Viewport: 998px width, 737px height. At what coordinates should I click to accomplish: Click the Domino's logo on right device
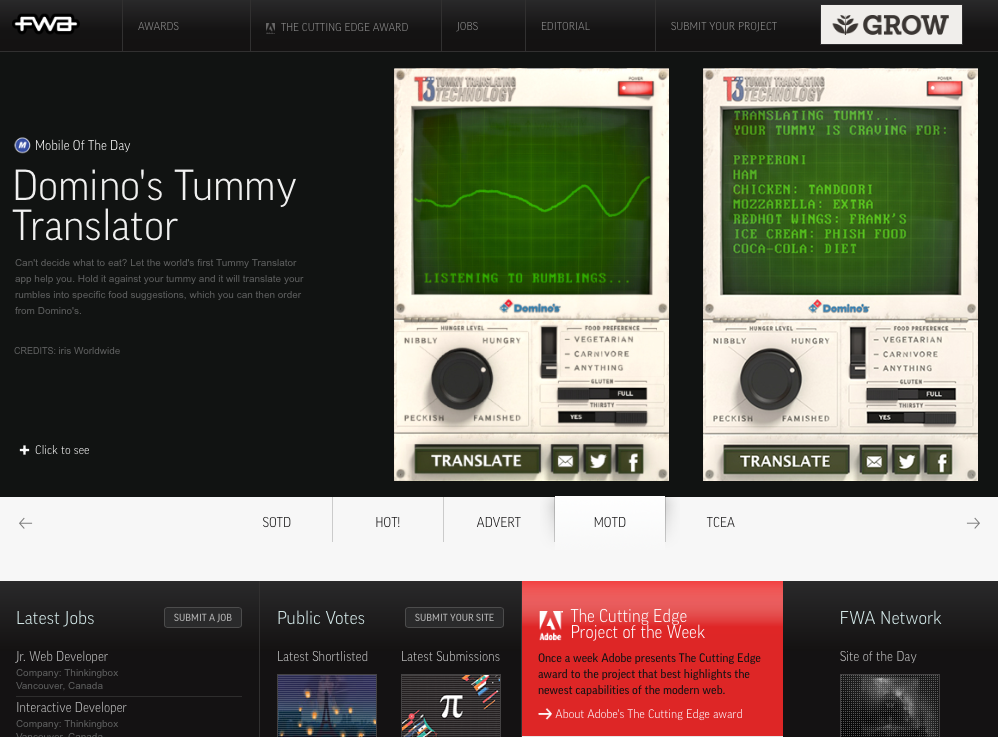tap(839, 307)
